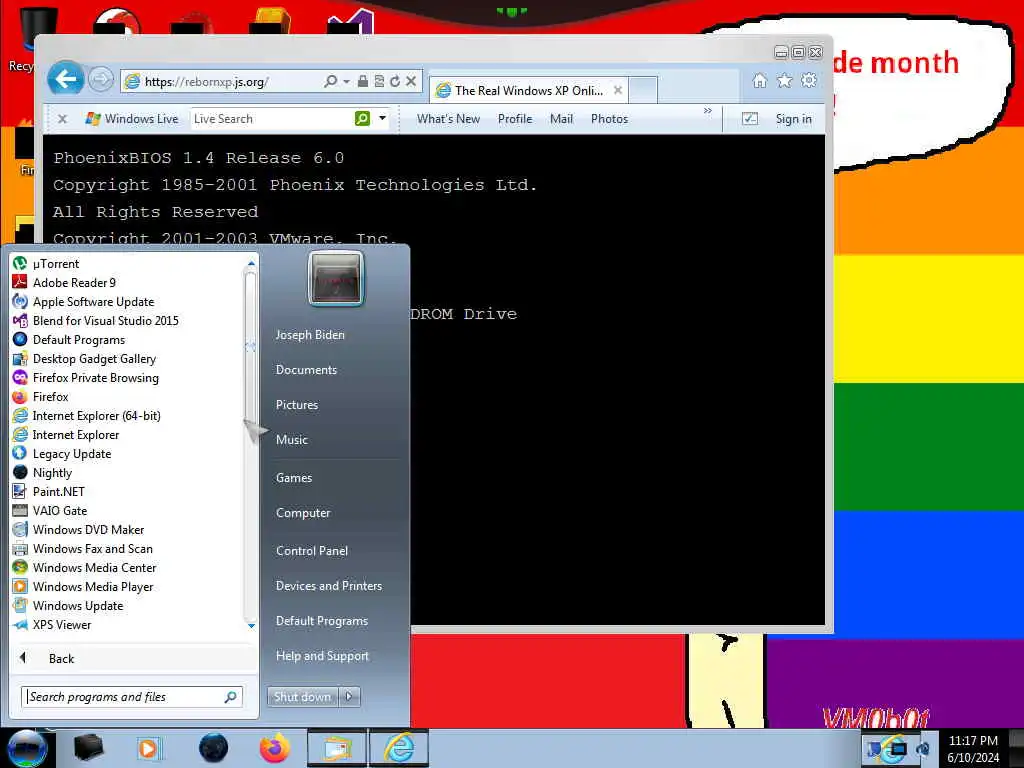Click the security lock icon in address bar
Screen dimensions: 1024x768
point(362,81)
